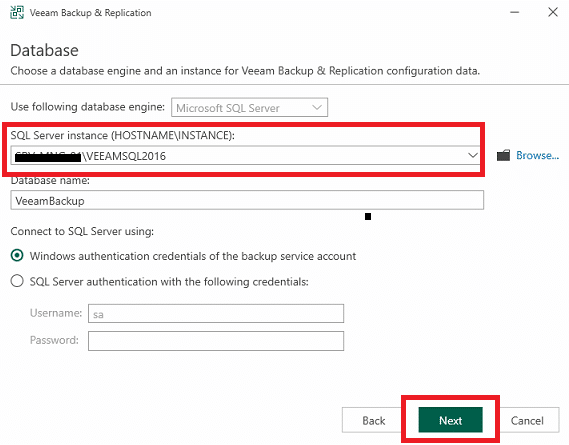Click the Username field containing sa
Viewport: 569px width, 445px height.
click(216, 313)
